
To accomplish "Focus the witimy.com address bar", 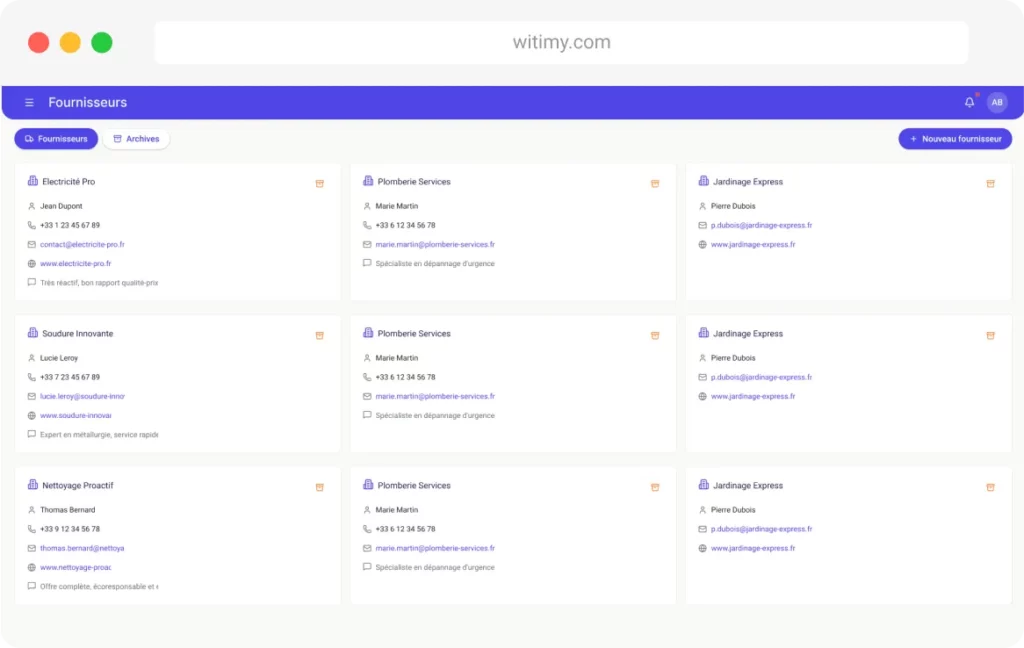I will coord(561,42).
